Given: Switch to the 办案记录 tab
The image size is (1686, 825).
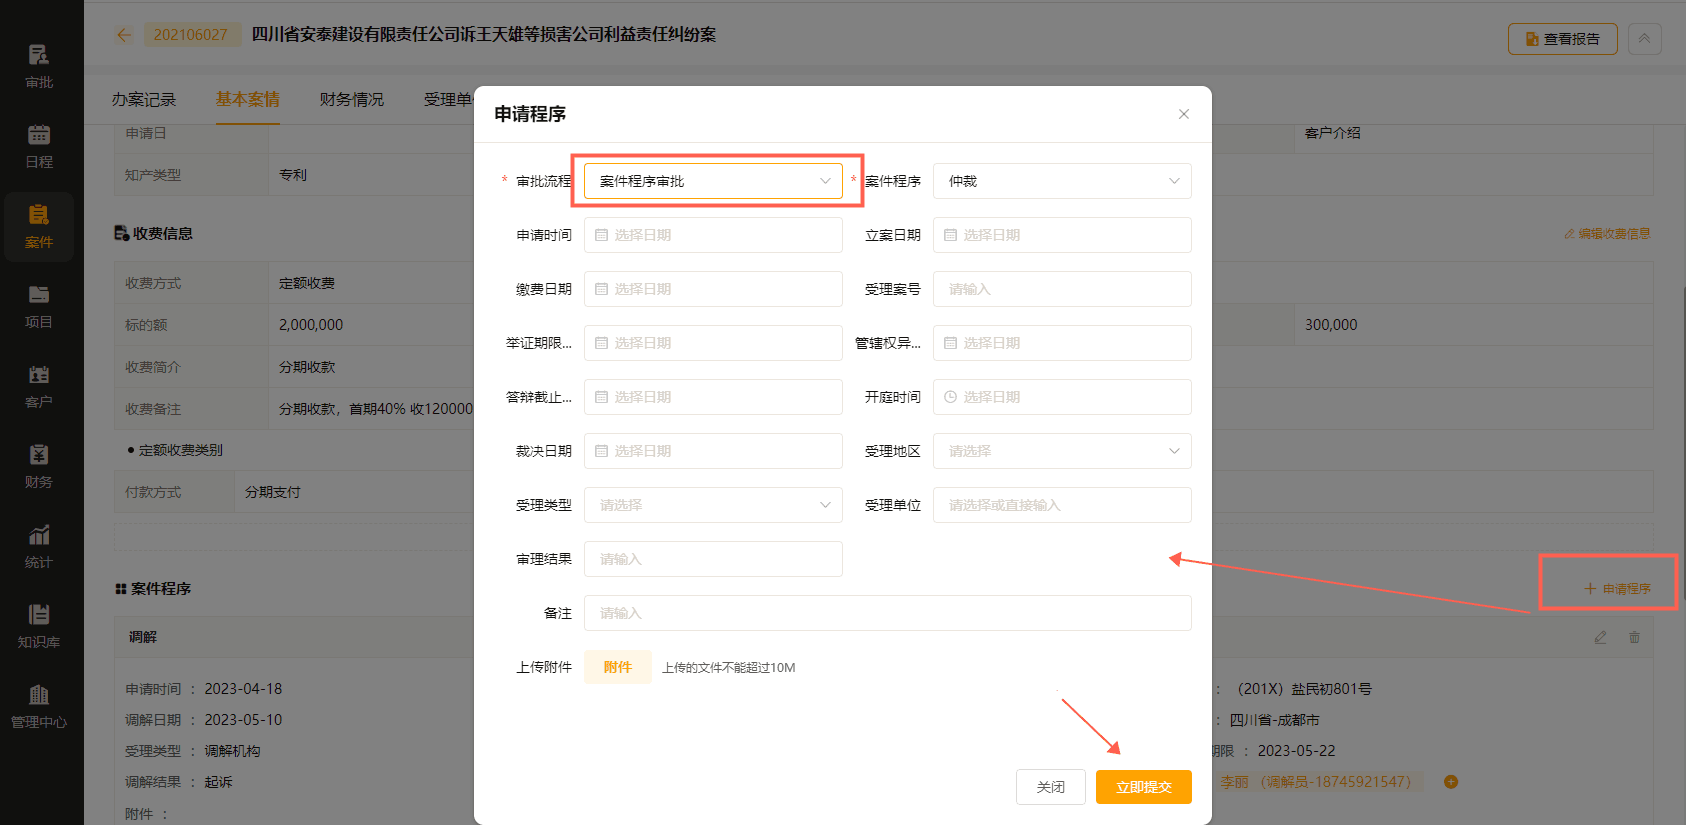Looking at the screenshot, I should pyautogui.click(x=144, y=99).
